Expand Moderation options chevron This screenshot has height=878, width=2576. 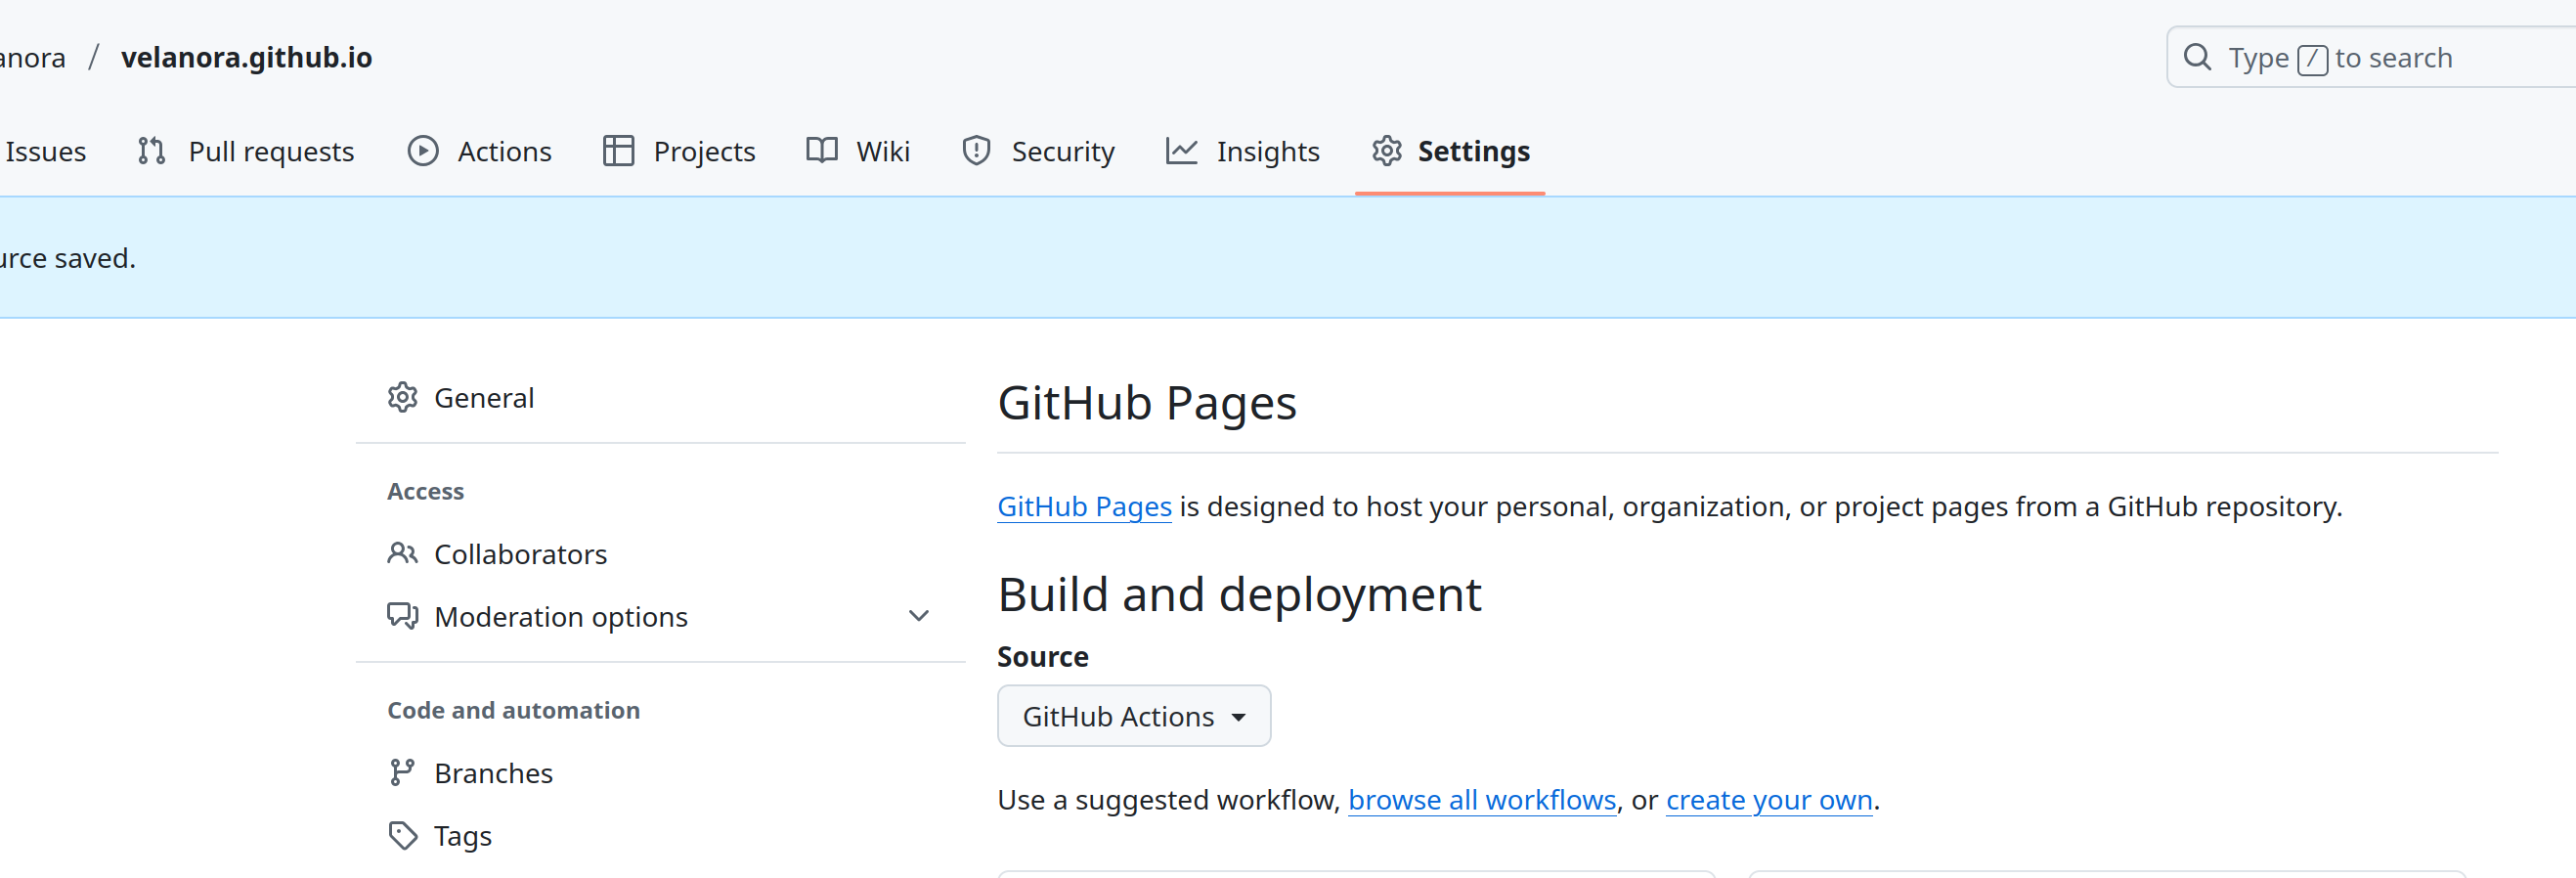coord(918,616)
